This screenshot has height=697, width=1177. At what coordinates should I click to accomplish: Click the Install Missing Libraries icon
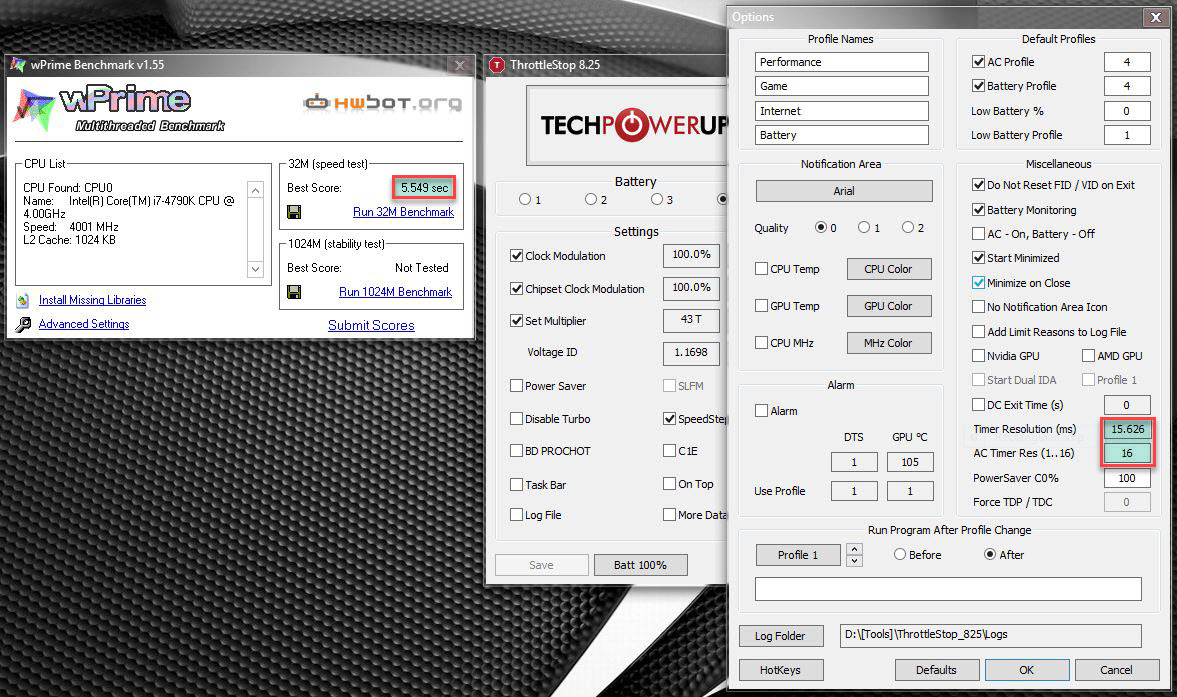23,300
